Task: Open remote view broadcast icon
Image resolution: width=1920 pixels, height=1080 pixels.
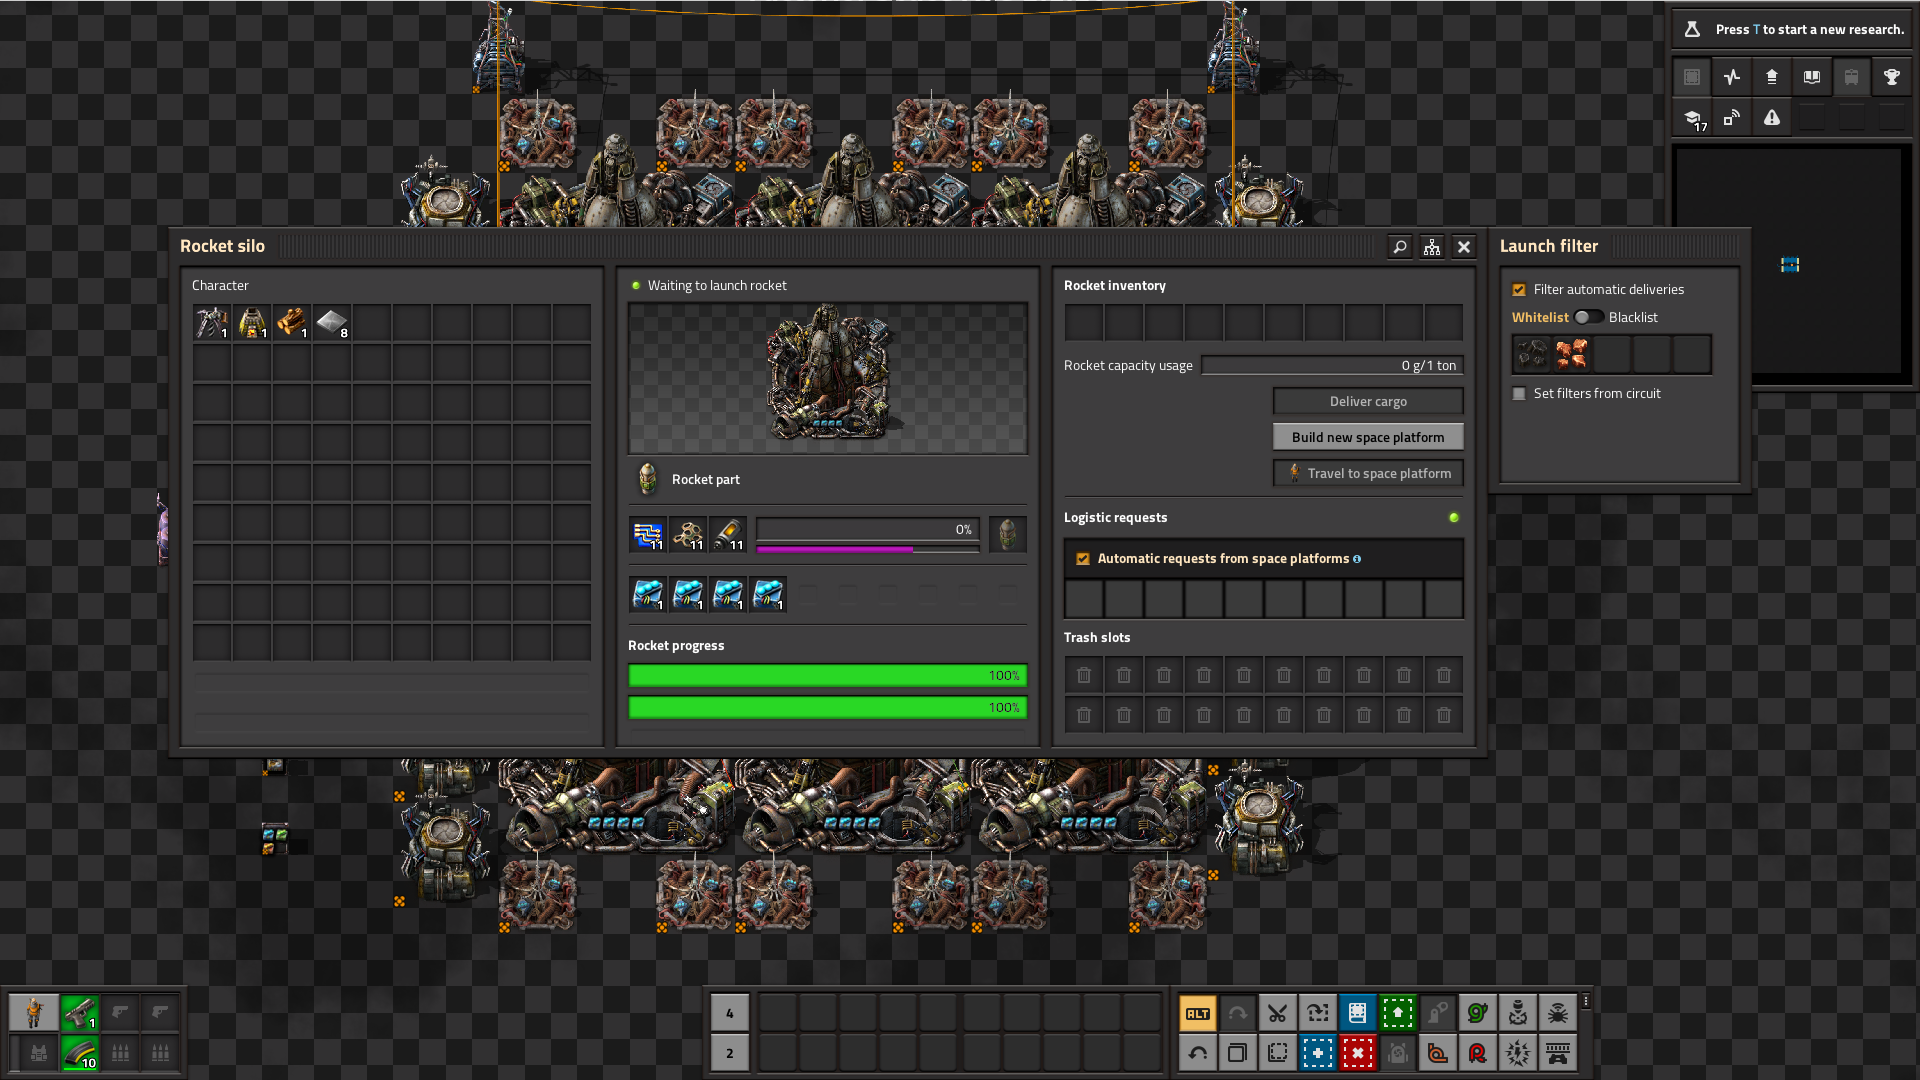Action: 1732,118
